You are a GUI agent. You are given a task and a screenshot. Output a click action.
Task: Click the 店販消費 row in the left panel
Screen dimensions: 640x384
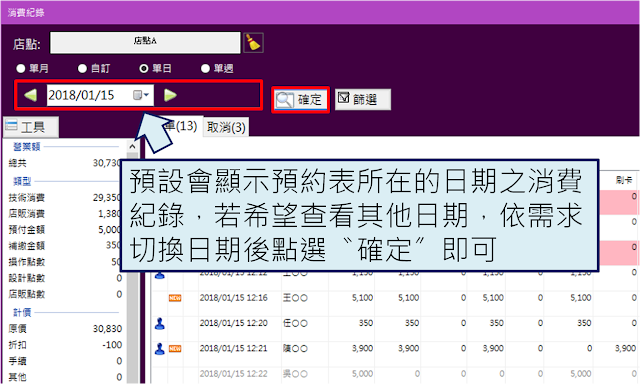pos(65,214)
